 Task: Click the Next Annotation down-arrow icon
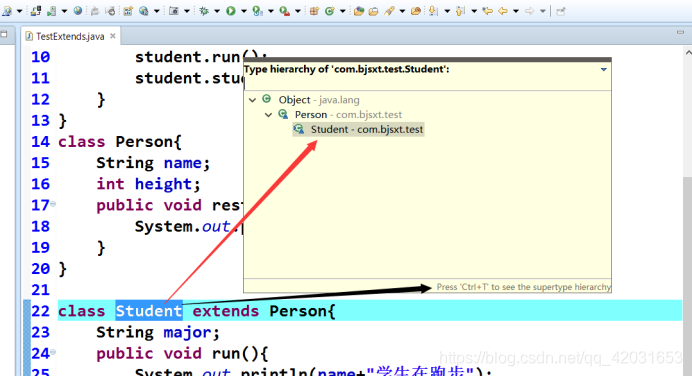pyautogui.click(x=433, y=11)
